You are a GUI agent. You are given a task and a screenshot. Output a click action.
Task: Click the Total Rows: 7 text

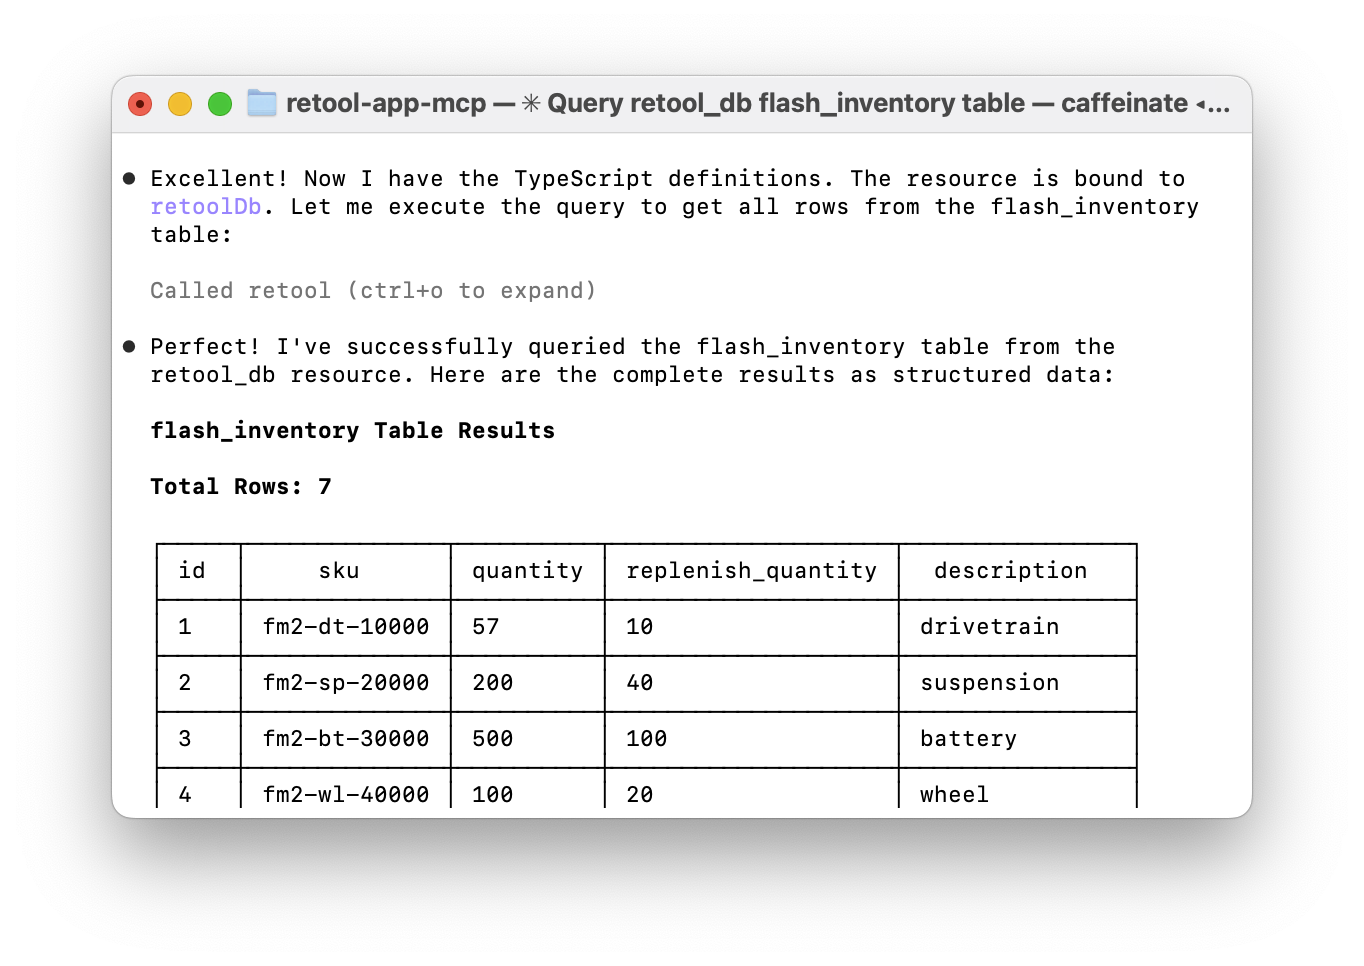click(x=241, y=487)
